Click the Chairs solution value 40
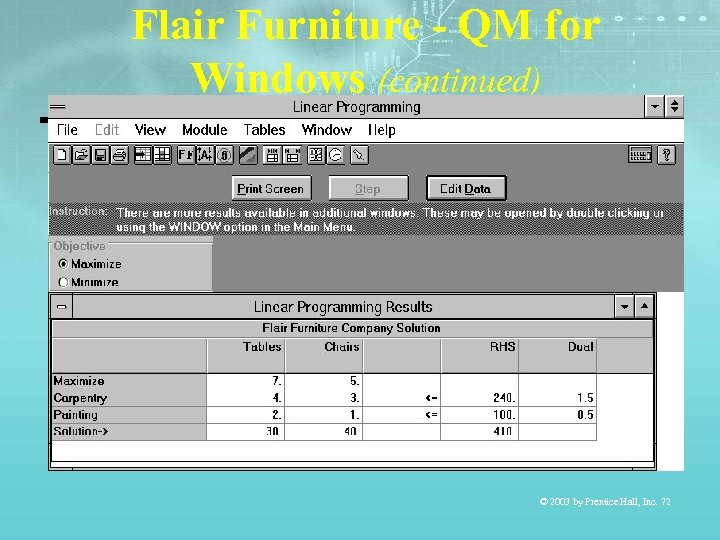This screenshot has width=720, height=540. 324,432
